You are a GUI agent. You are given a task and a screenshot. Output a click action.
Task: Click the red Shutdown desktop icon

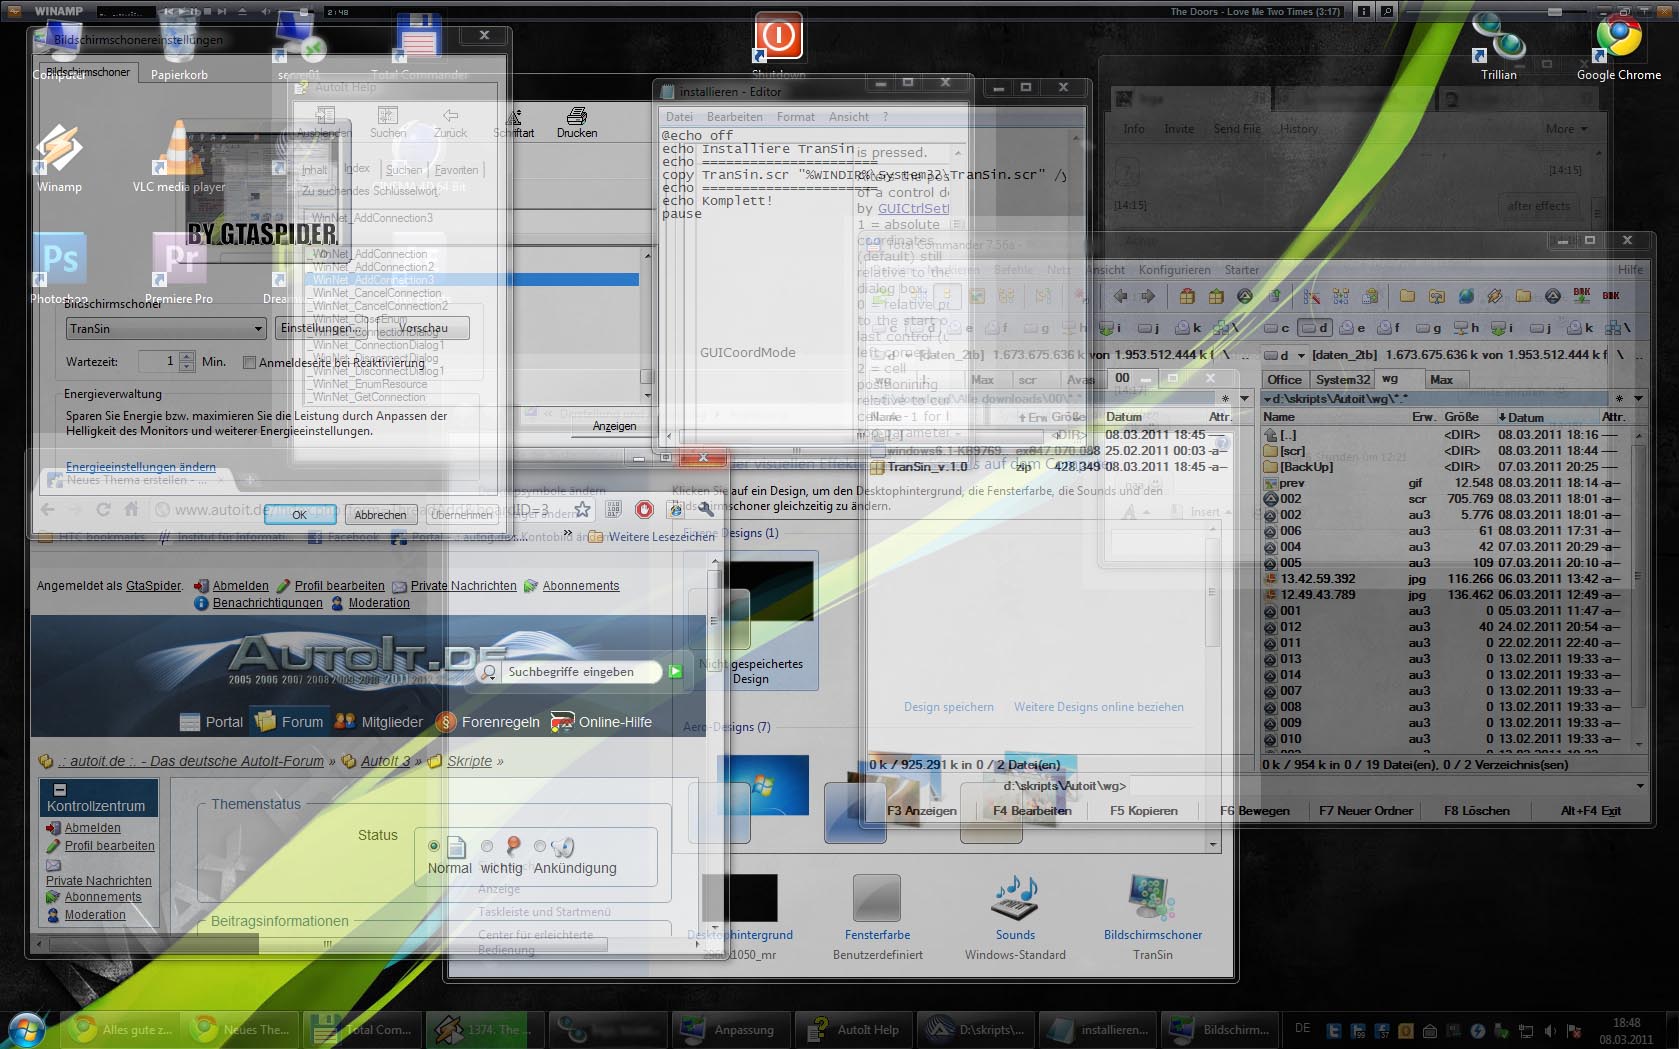pos(778,39)
